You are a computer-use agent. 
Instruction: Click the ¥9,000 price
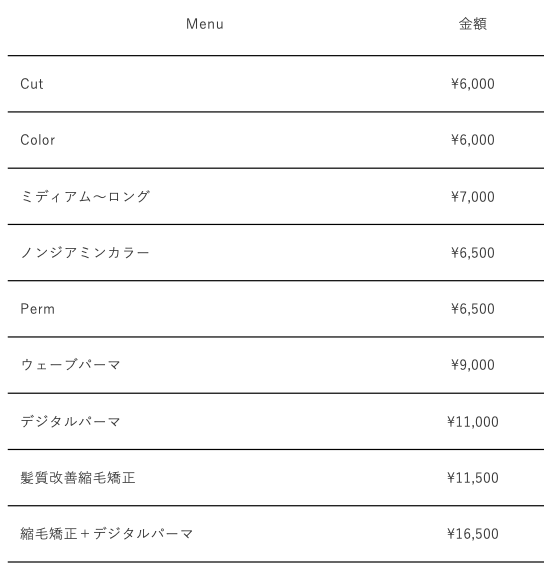[473, 365]
